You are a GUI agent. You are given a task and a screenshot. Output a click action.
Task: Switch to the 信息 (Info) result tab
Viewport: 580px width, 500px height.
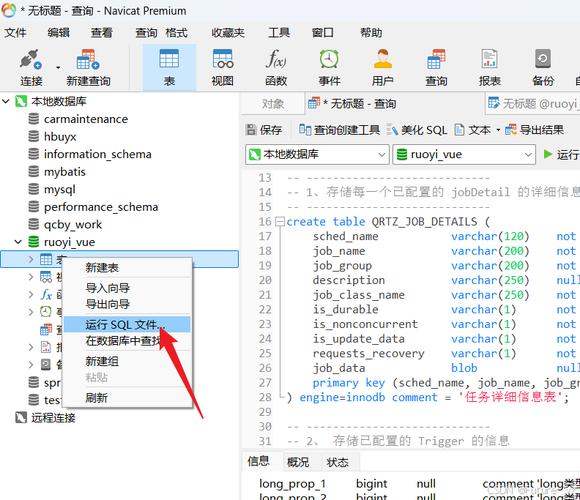point(259,461)
